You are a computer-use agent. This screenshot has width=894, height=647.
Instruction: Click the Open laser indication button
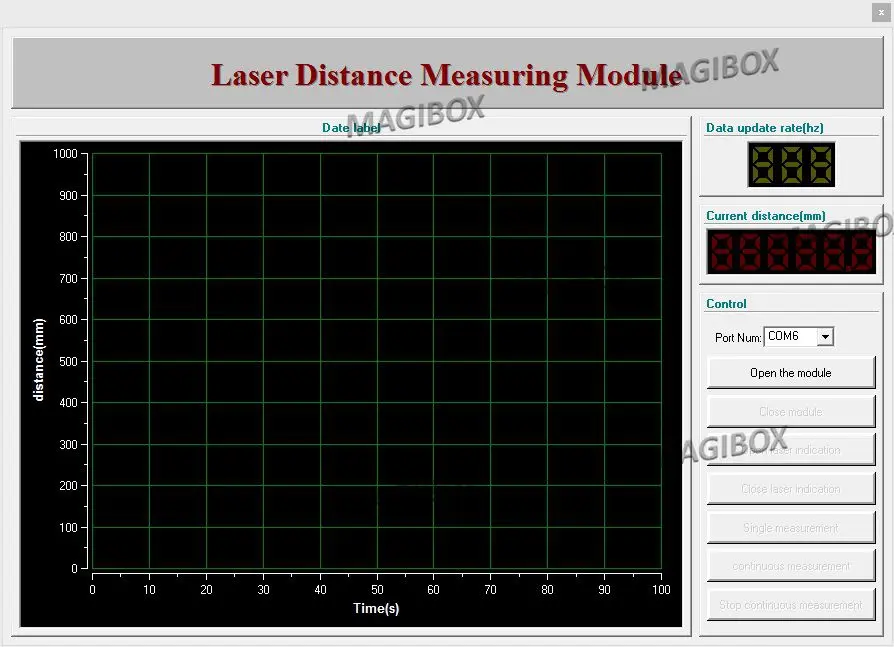(791, 450)
